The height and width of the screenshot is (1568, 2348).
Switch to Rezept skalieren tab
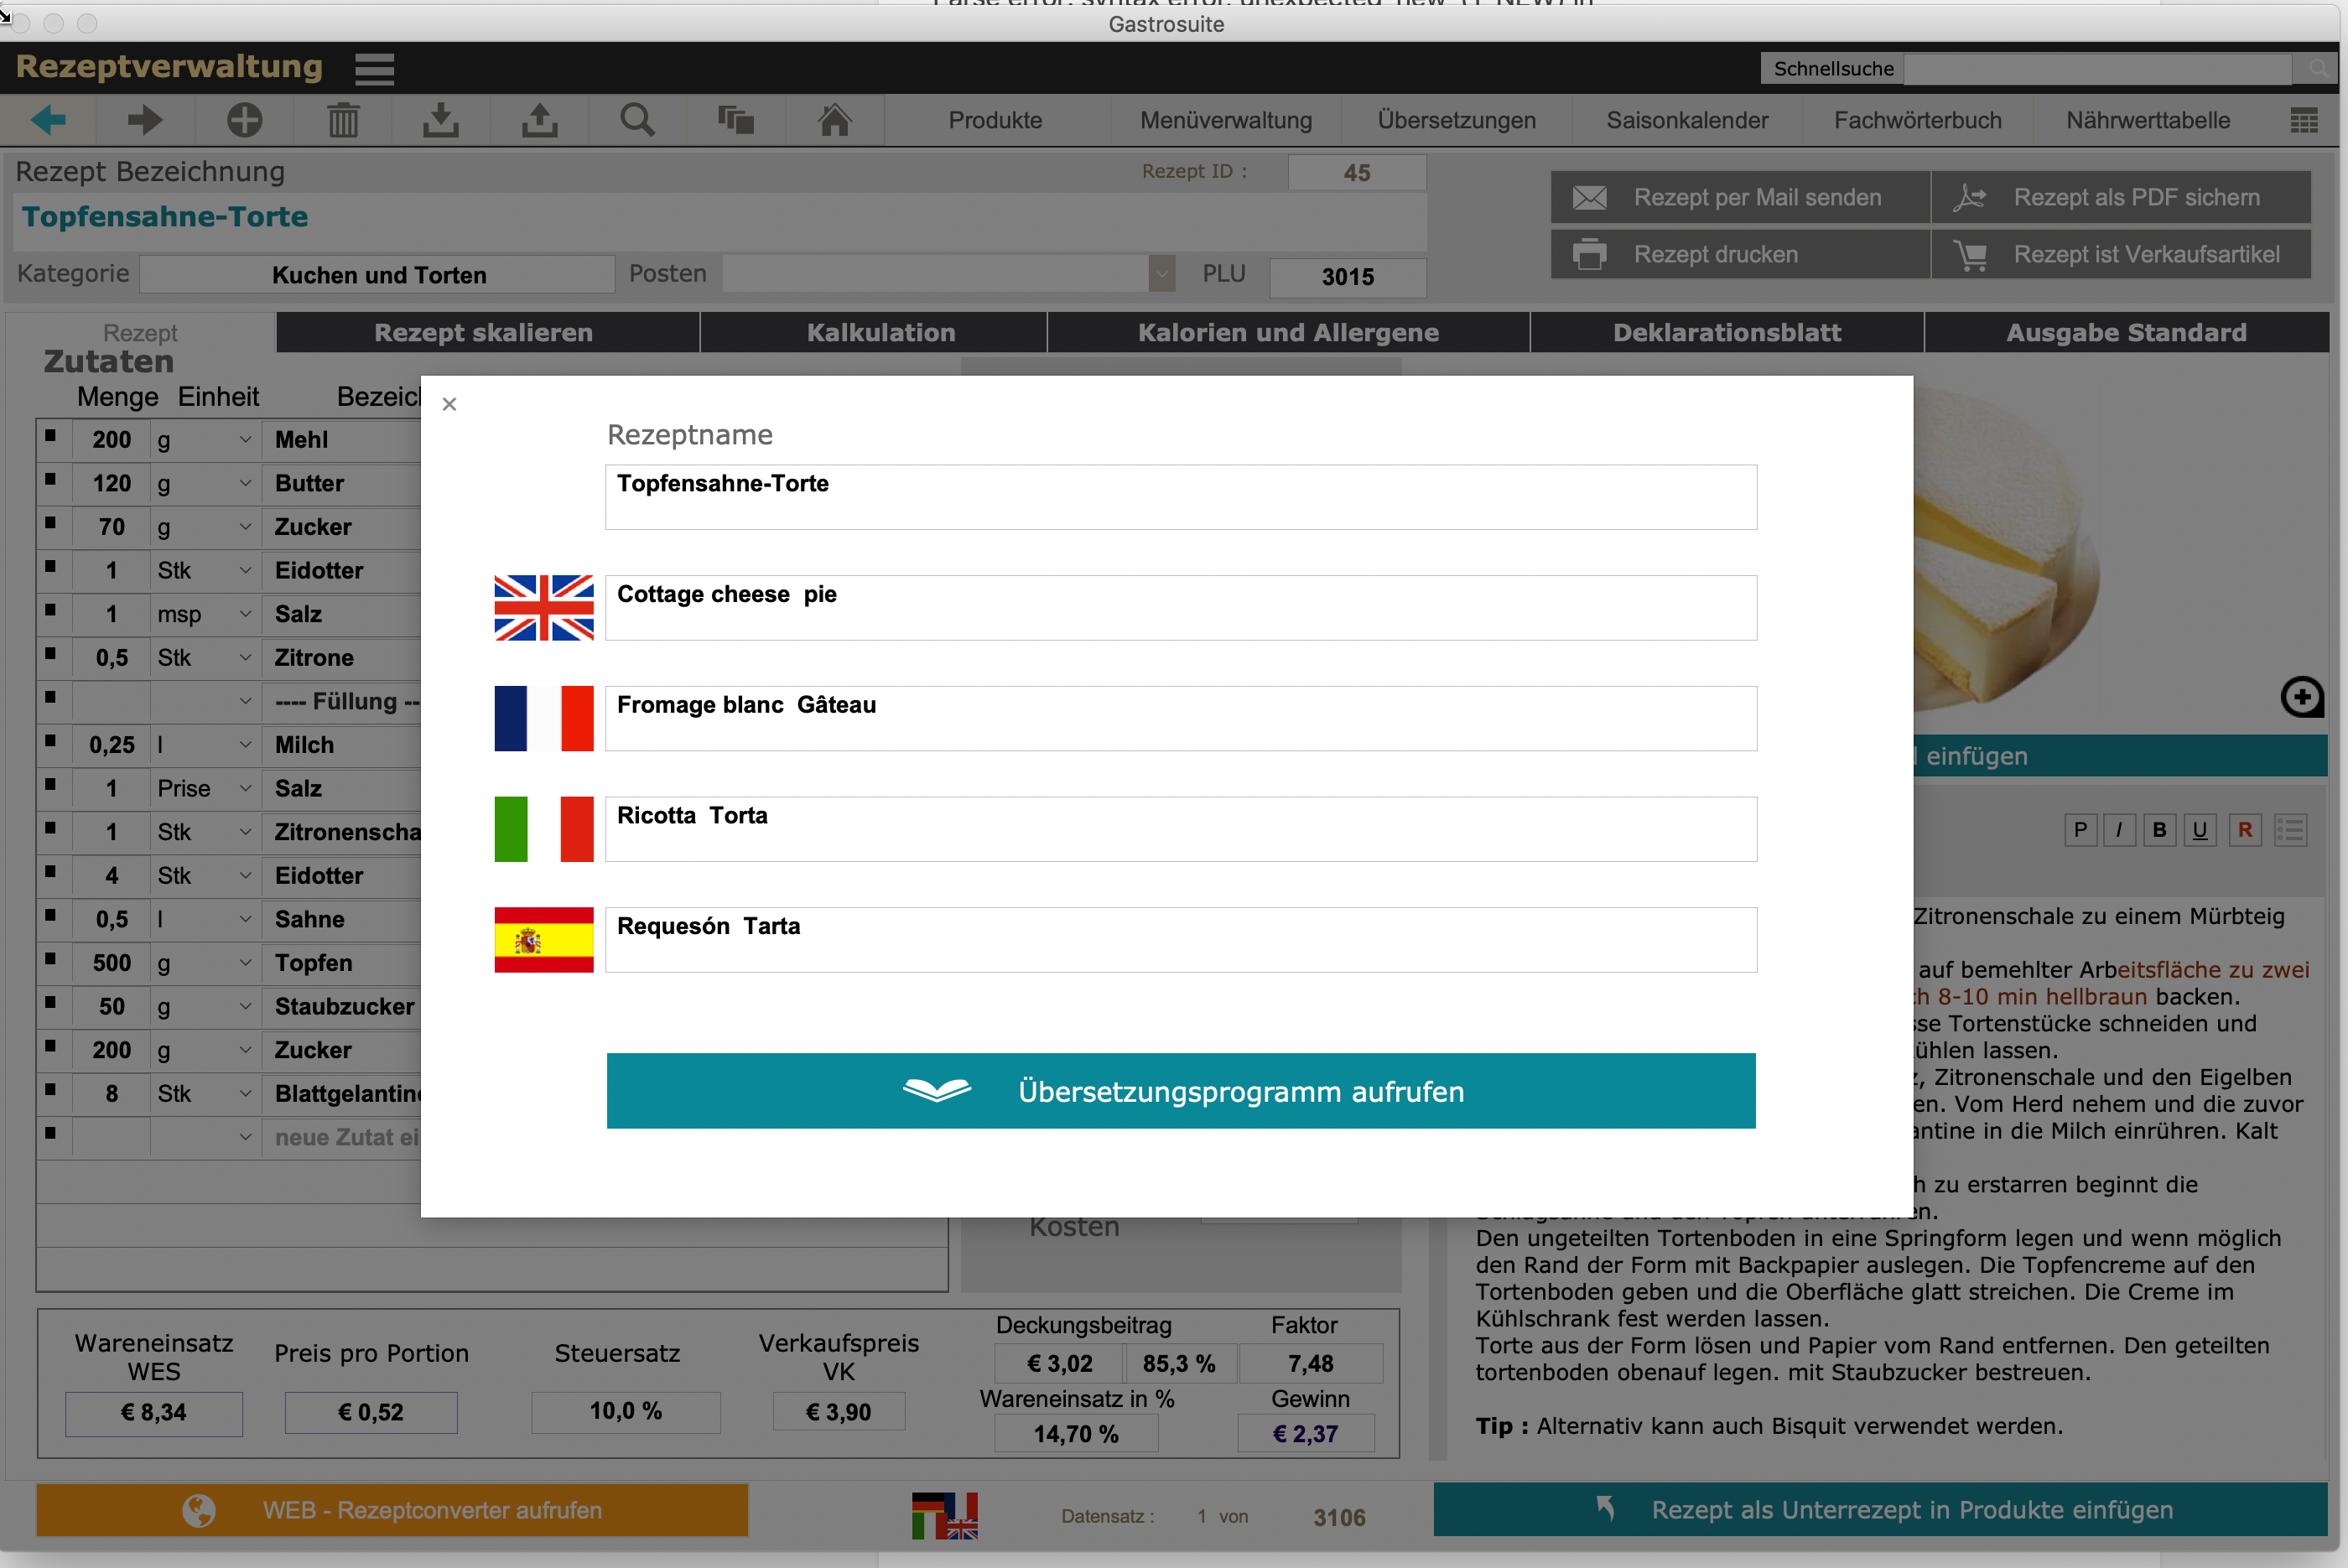pos(487,332)
